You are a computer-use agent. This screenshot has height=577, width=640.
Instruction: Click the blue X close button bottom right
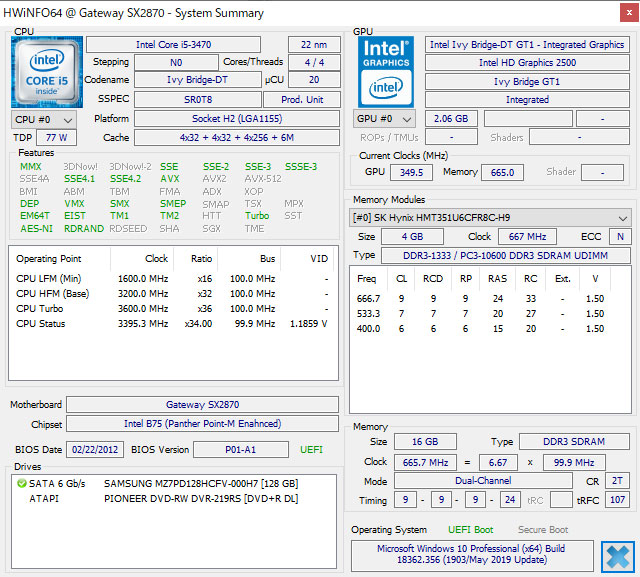pyautogui.click(x=618, y=557)
